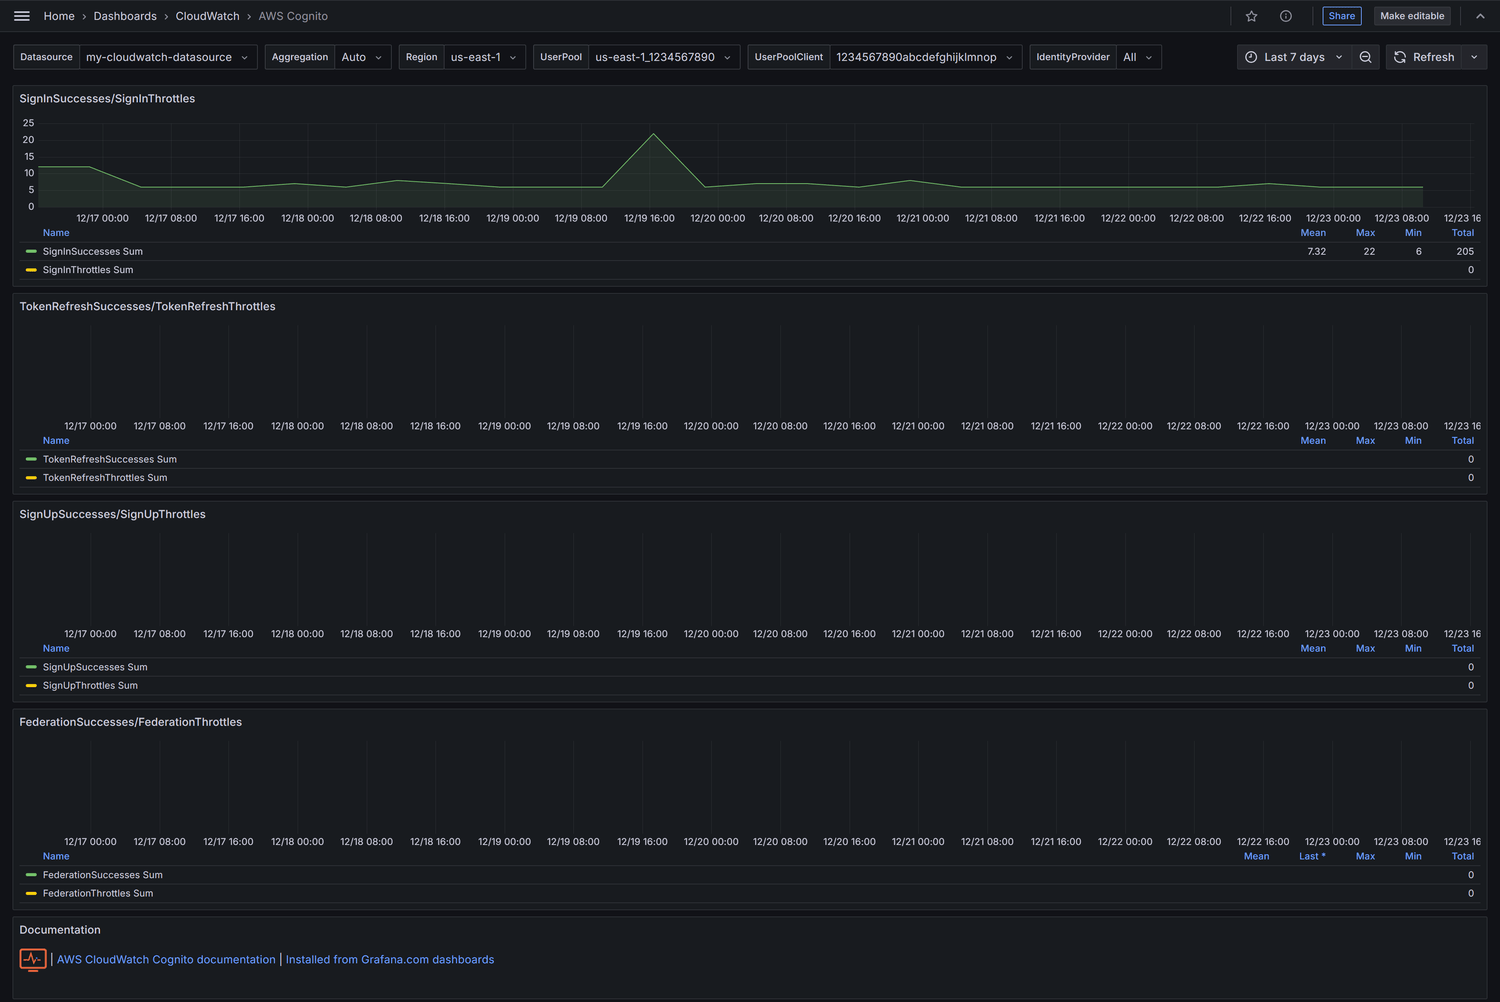Open UserPool variable dropdown

[x=664, y=57]
